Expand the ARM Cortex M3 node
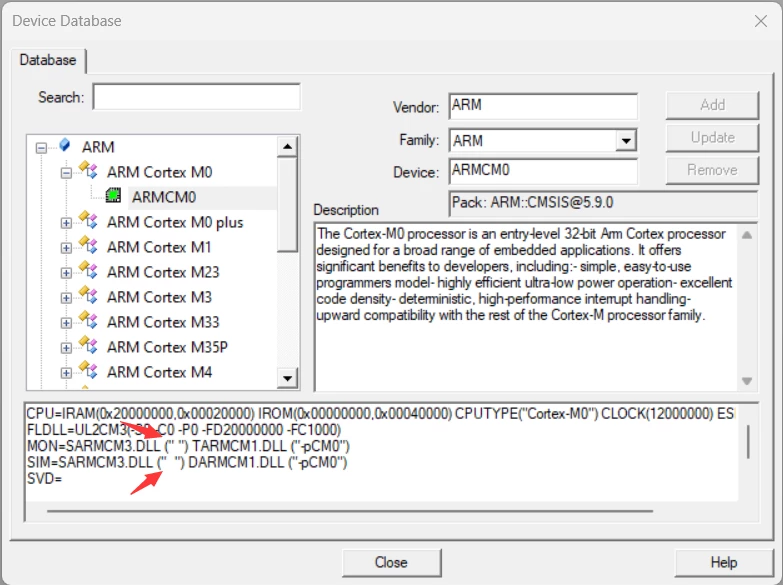This screenshot has height=585, width=783. [66, 298]
